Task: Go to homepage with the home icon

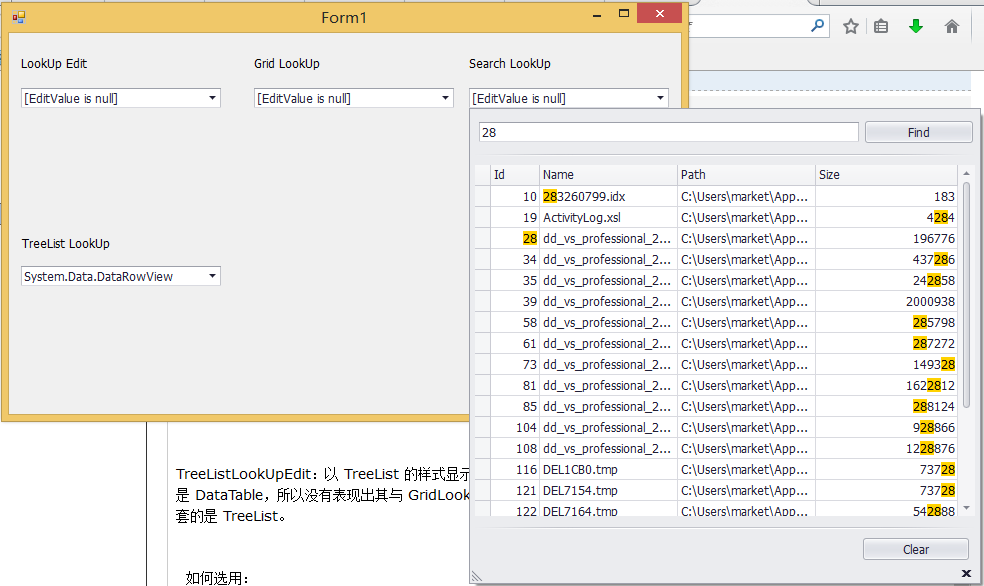Action: pyautogui.click(x=950, y=26)
